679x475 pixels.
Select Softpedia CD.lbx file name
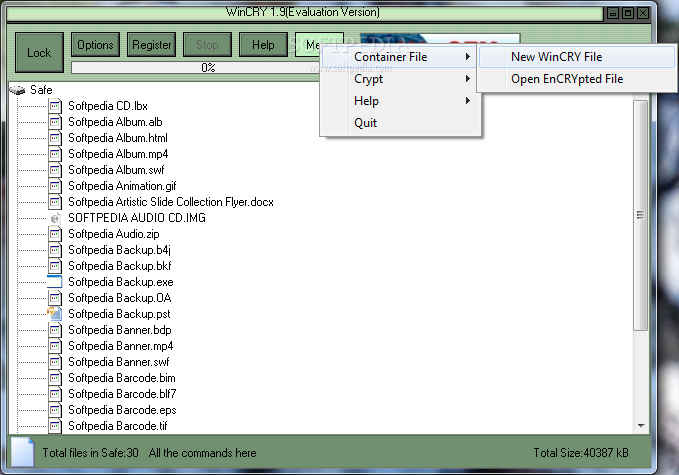pyautogui.click(x=108, y=106)
